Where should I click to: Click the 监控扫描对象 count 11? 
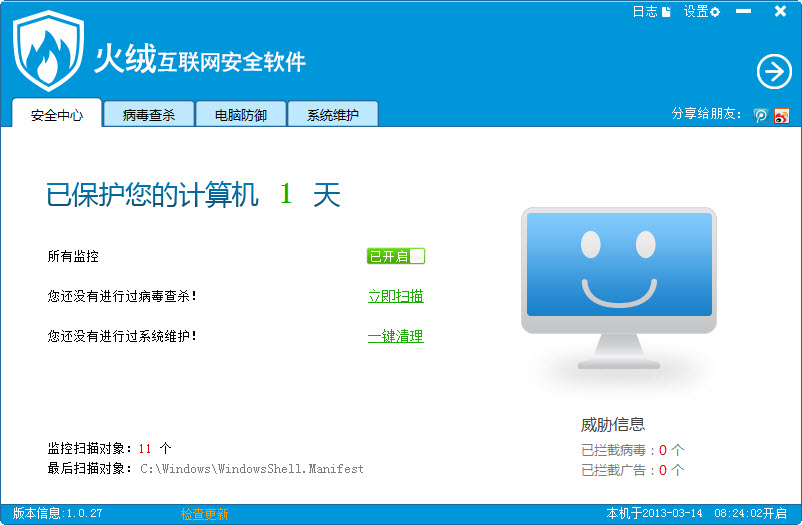click(145, 449)
